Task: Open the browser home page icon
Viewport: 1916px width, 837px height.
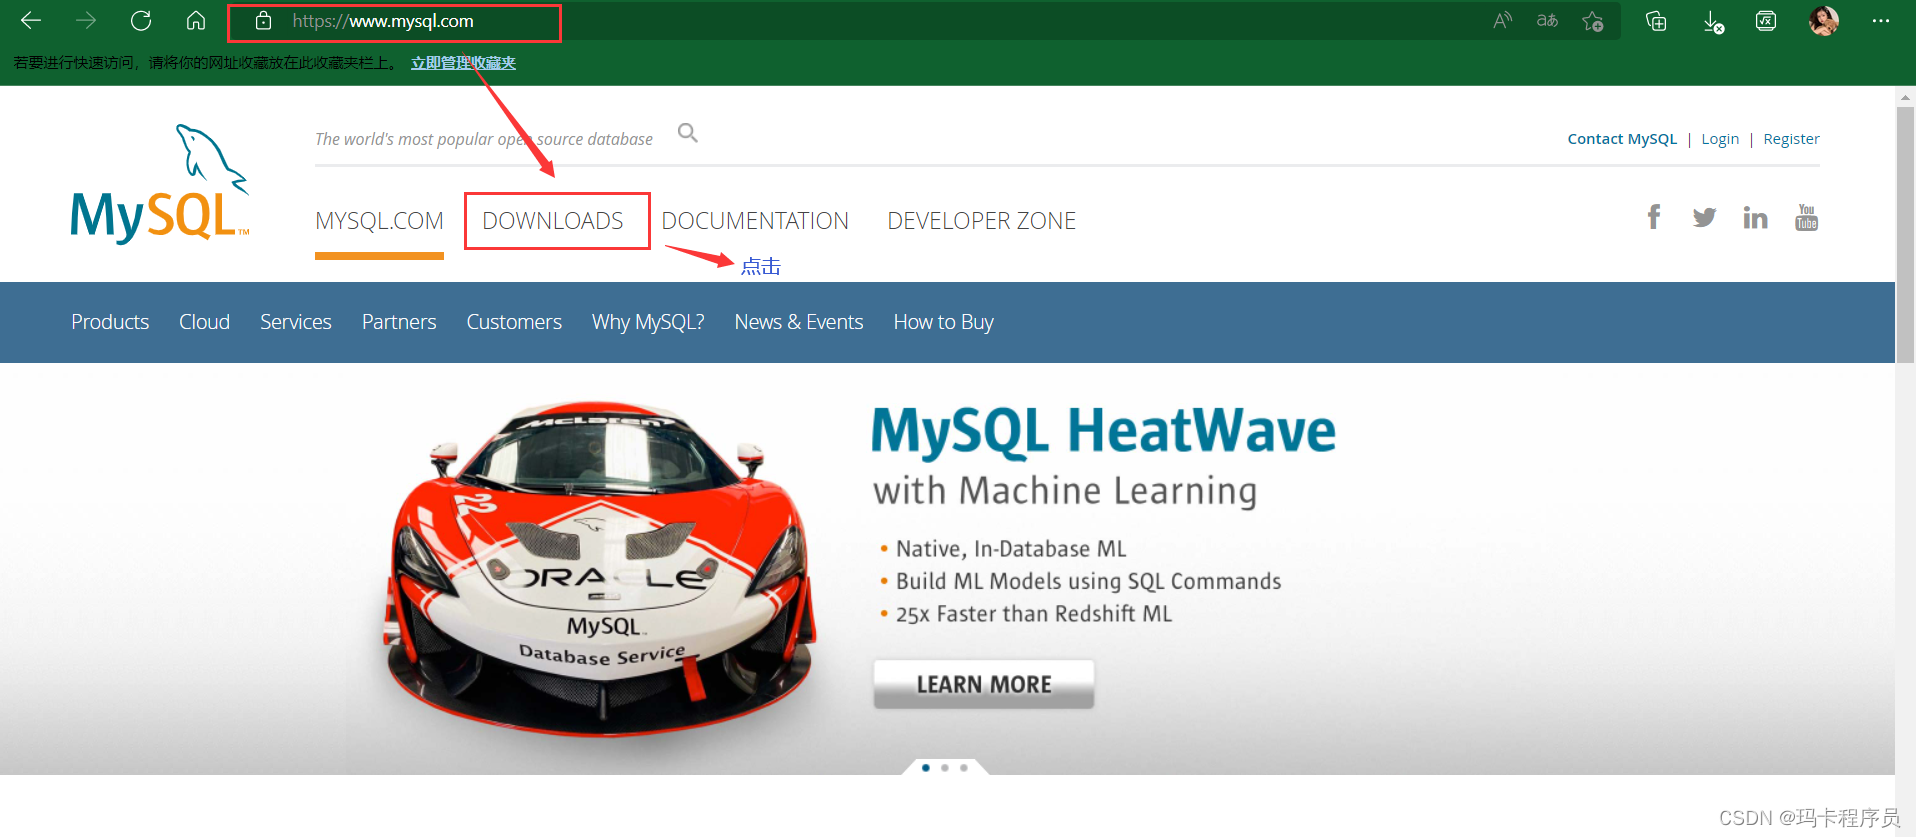Action: point(196,20)
